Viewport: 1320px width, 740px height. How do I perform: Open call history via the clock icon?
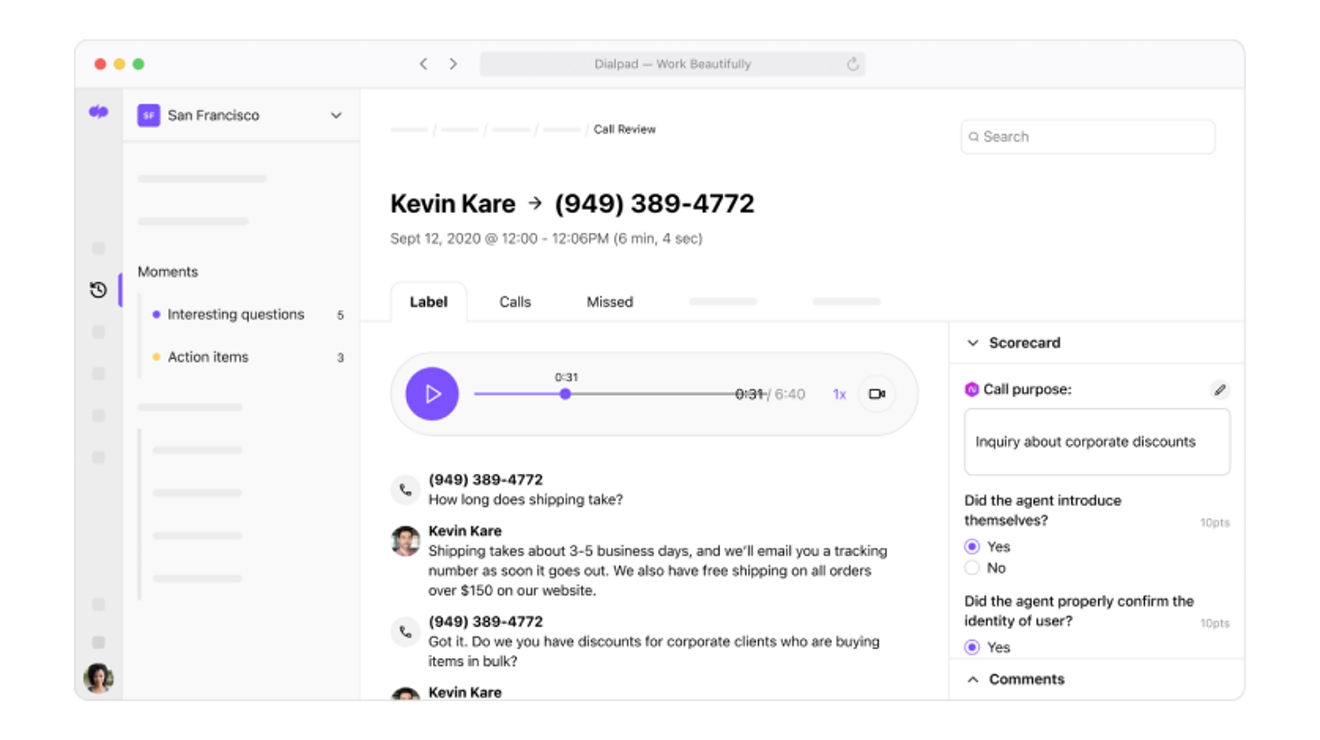[x=98, y=290]
